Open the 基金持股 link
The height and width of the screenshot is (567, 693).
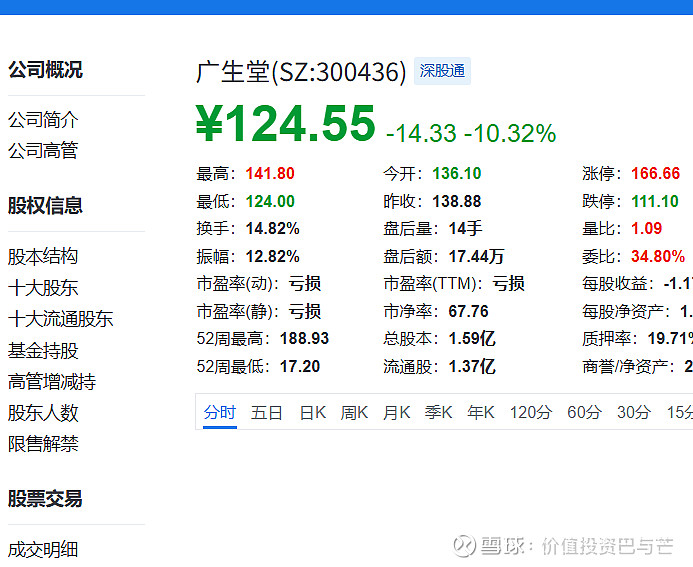click(x=43, y=351)
